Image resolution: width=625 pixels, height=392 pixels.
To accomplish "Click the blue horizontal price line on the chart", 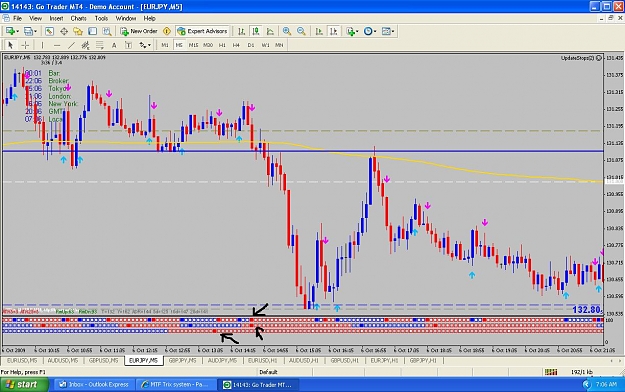I will click(x=303, y=151).
